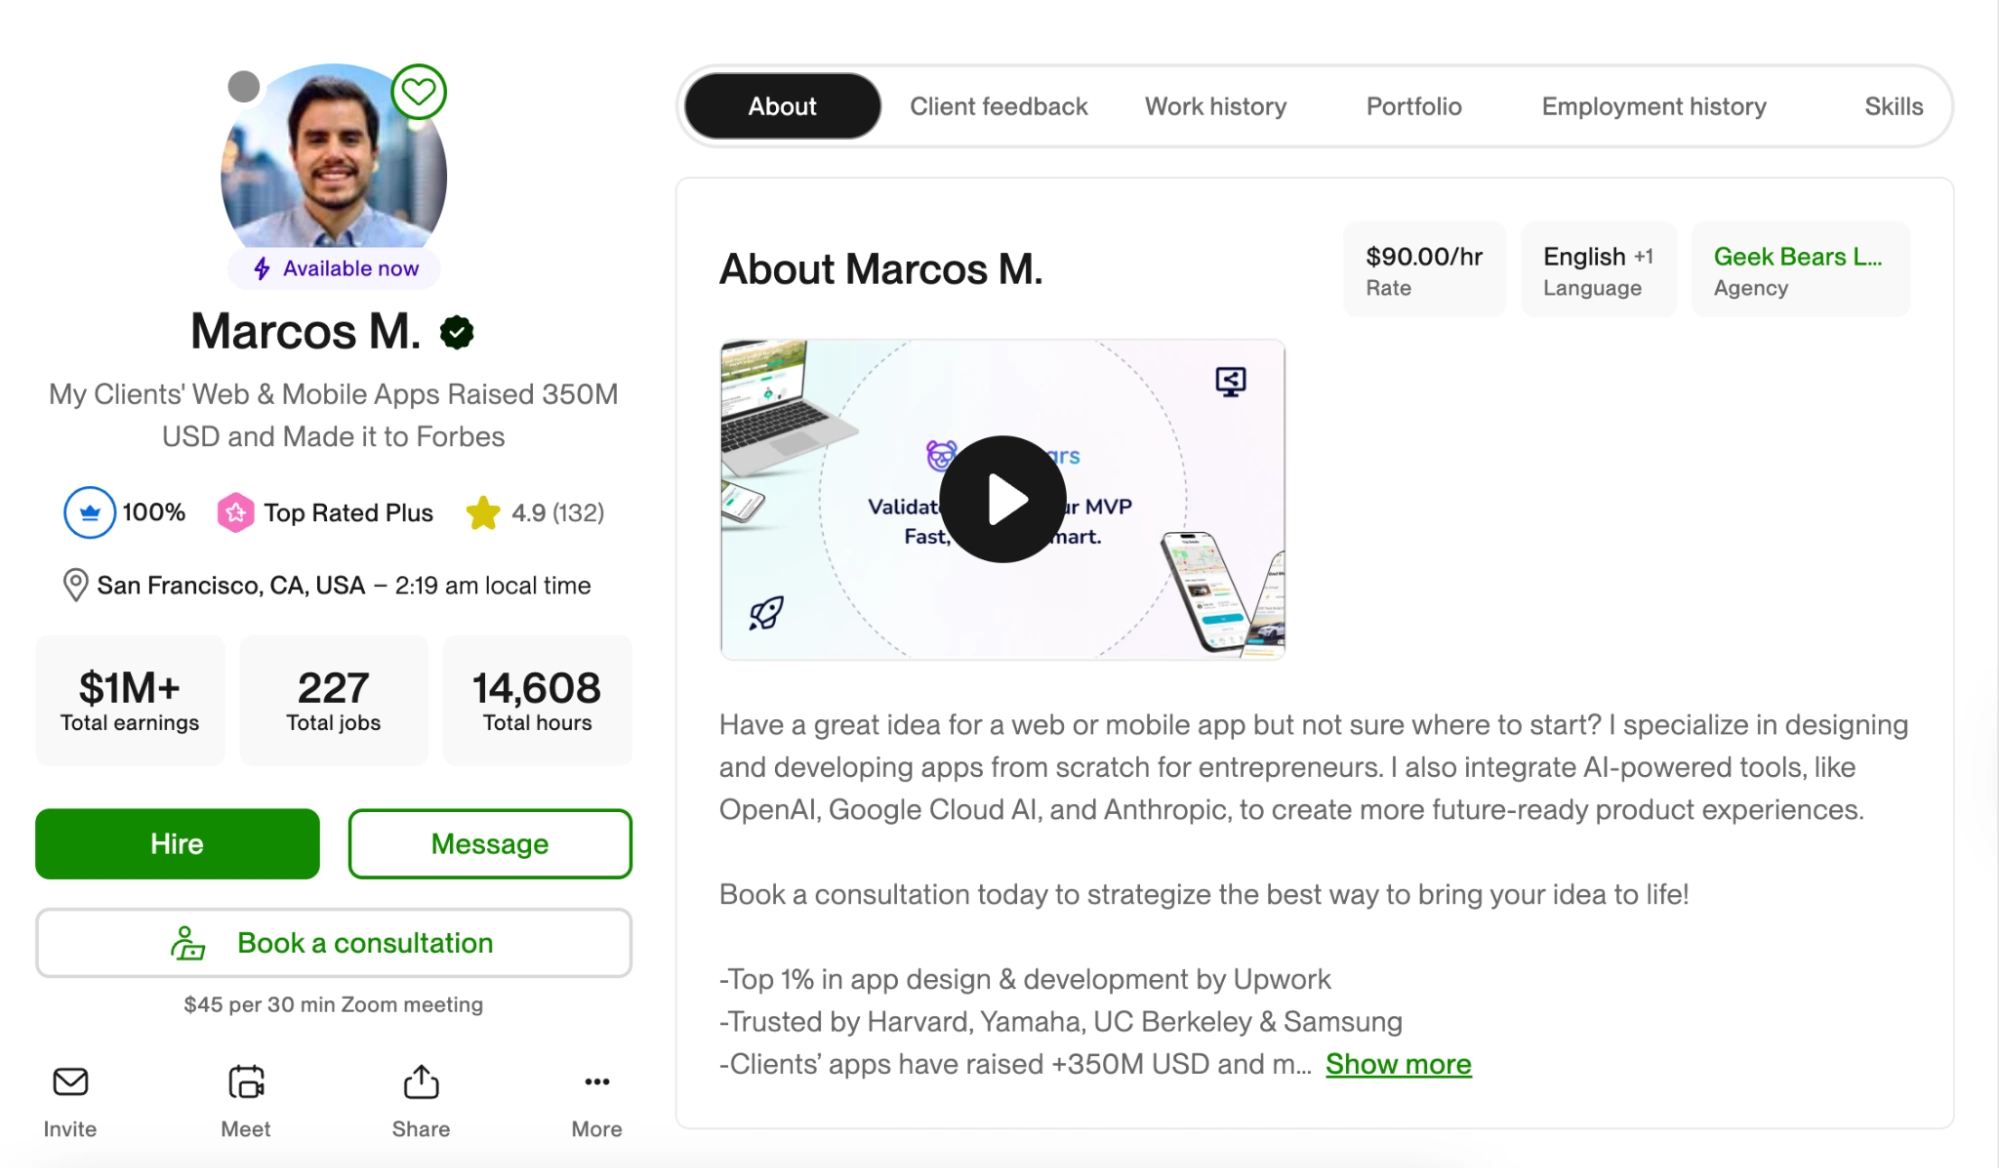Click the location pin icon
The height and width of the screenshot is (1169, 1999).
point(75,585)
